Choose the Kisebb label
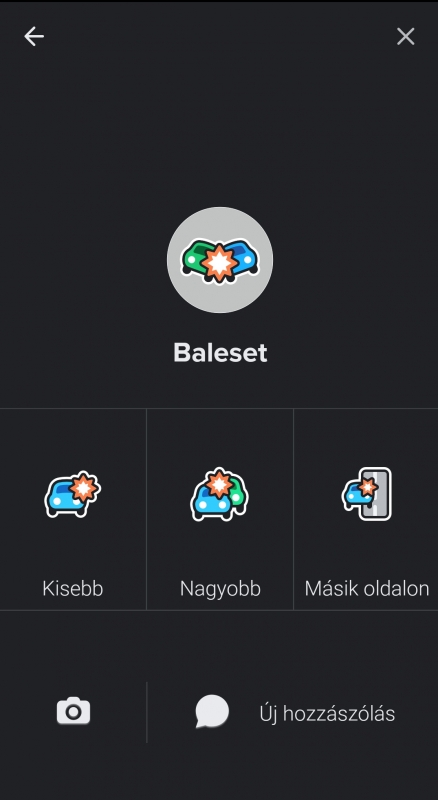This screenshot has width=438, height=800. tap(72, 589)
